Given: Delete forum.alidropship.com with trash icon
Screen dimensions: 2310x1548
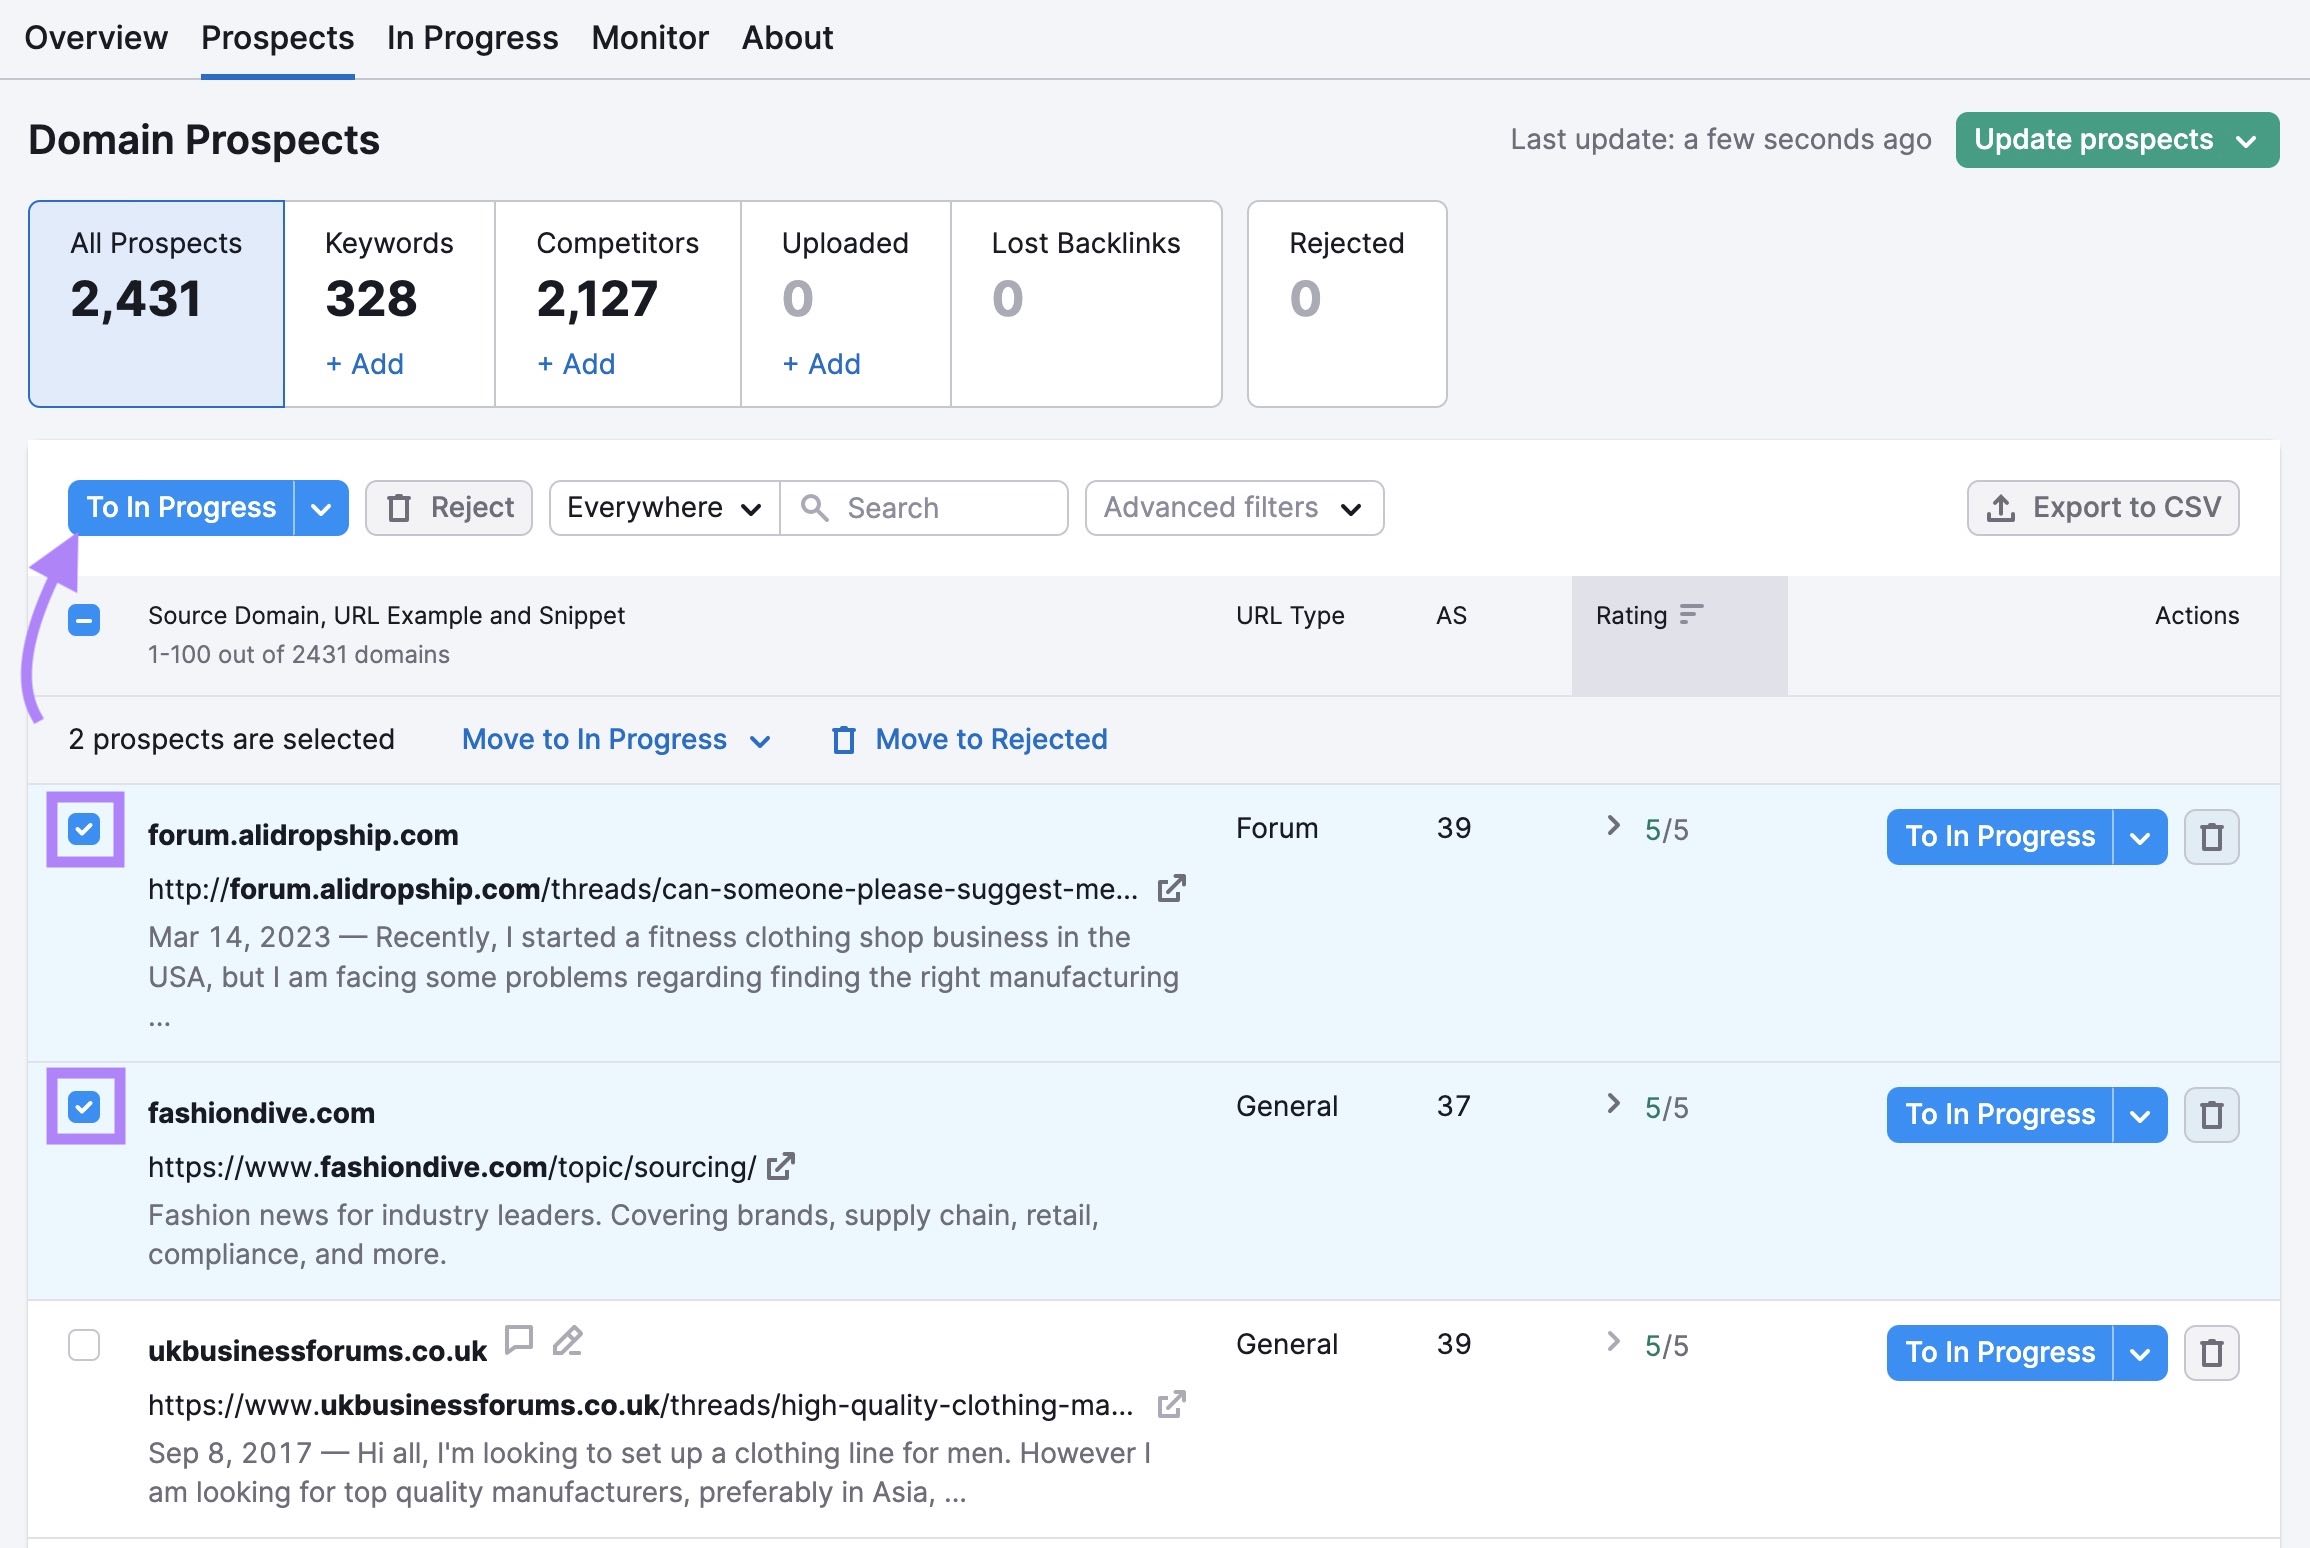Looking at the screenshot, I should click(2211, 836).
